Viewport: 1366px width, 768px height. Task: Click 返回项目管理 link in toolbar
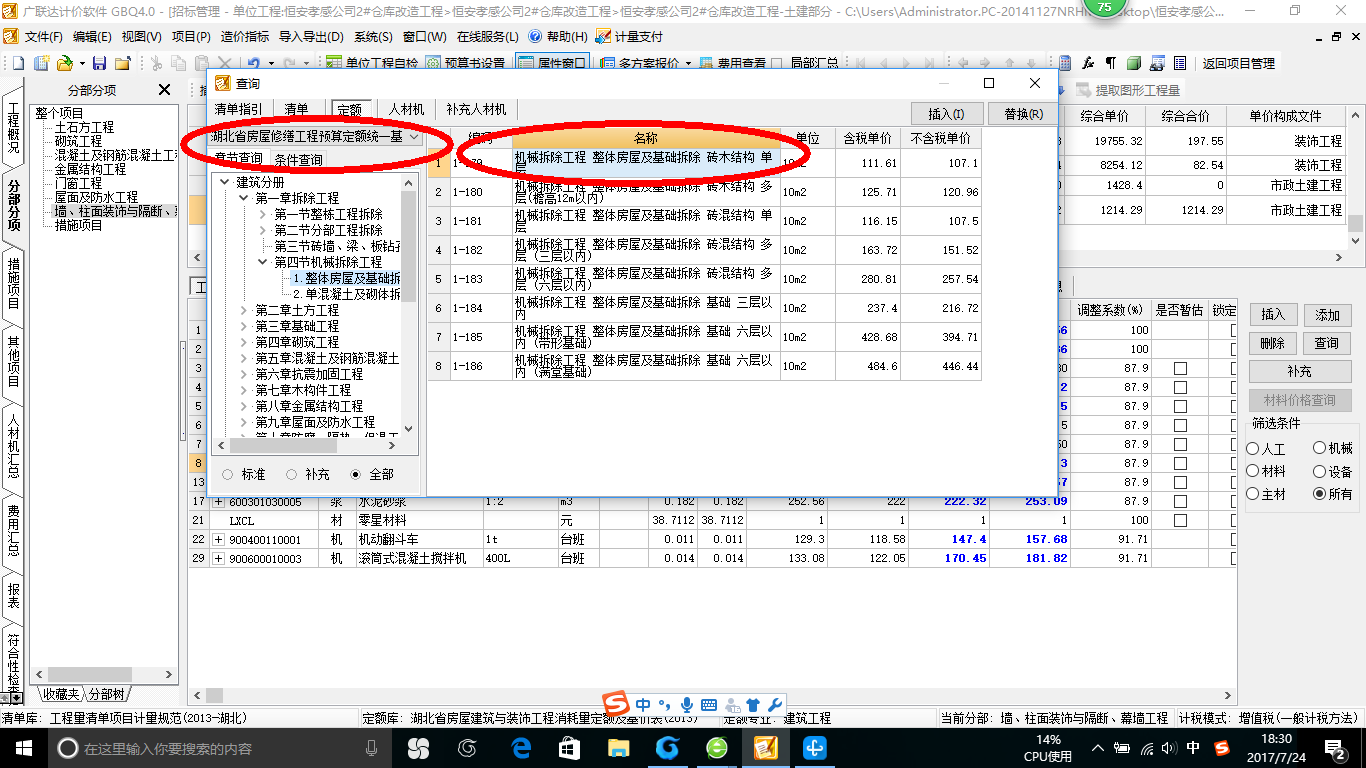coord(1238,63)
